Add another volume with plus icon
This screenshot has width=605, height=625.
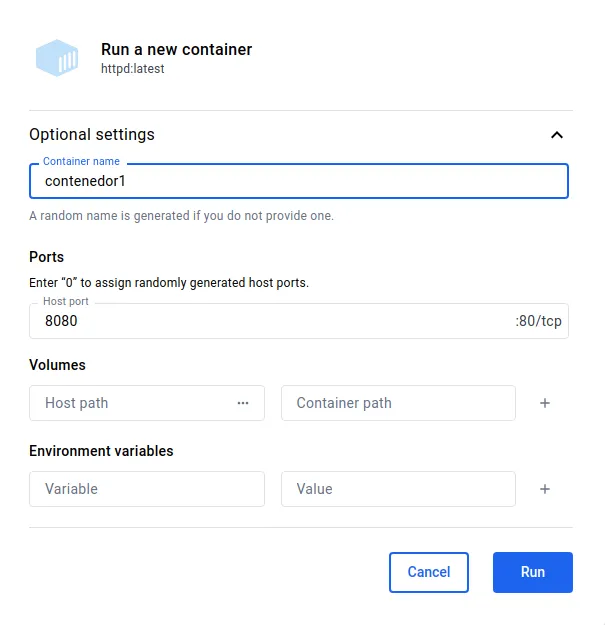point(545,403)
